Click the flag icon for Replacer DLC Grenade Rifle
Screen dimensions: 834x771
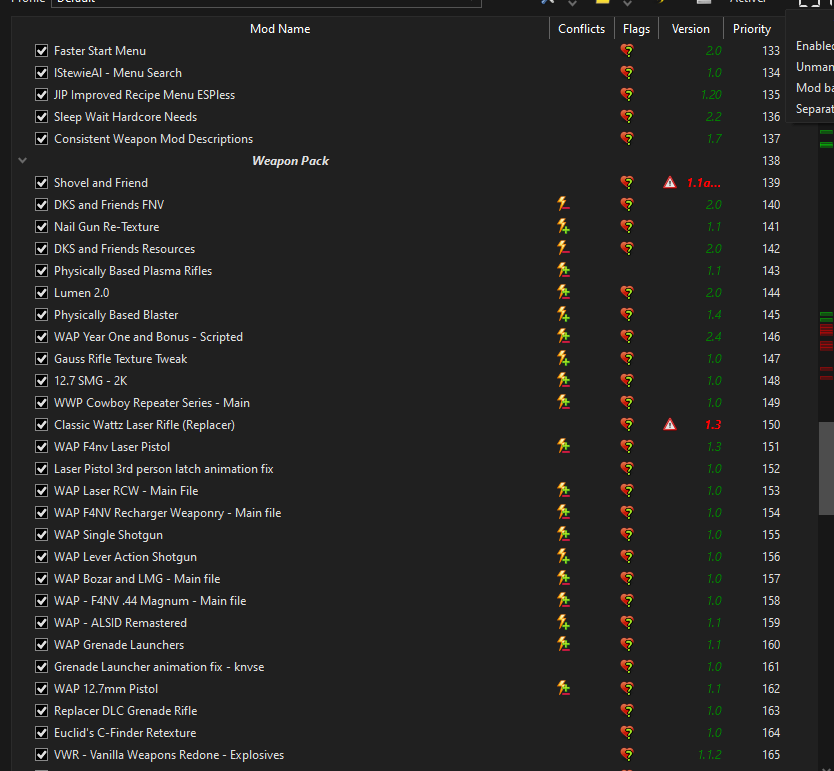click(628, 711)
